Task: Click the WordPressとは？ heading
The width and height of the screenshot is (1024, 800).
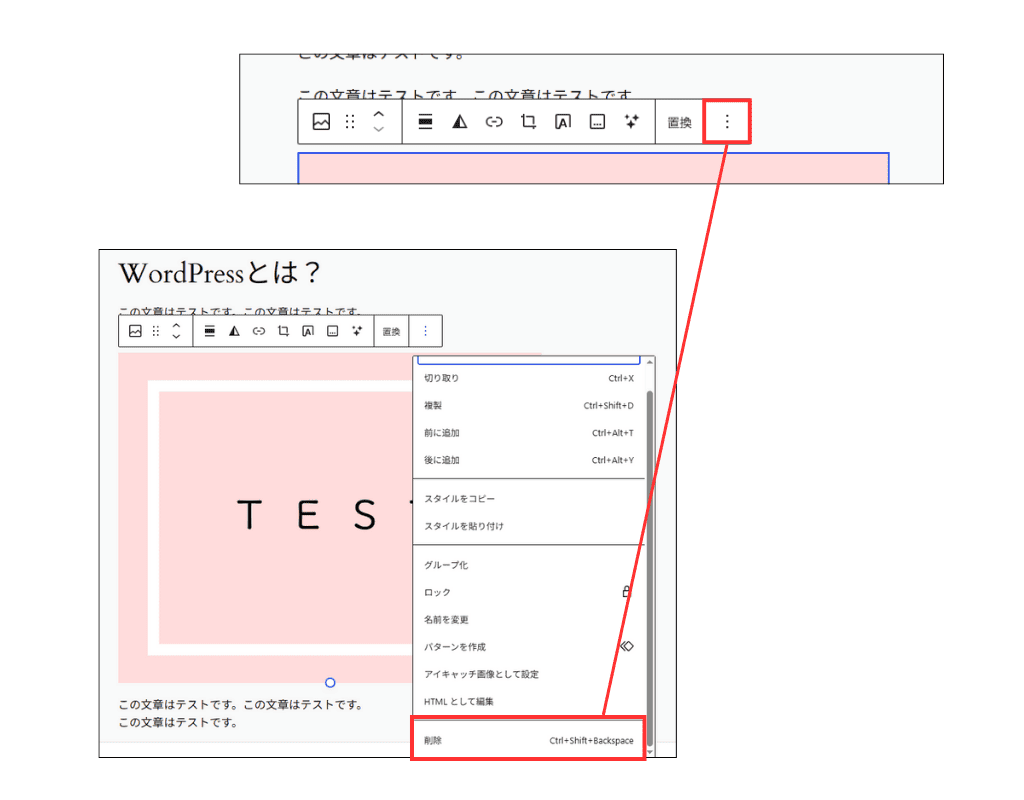Action: click(x=219, y=273)
